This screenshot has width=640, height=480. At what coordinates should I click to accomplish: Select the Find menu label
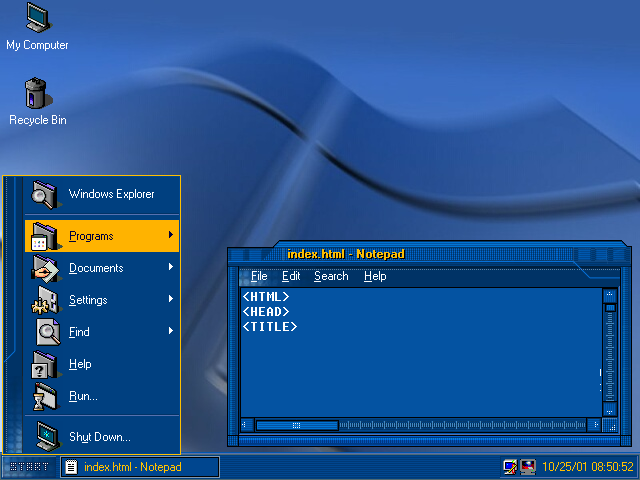pyautogui.click(x=79, y=332)
